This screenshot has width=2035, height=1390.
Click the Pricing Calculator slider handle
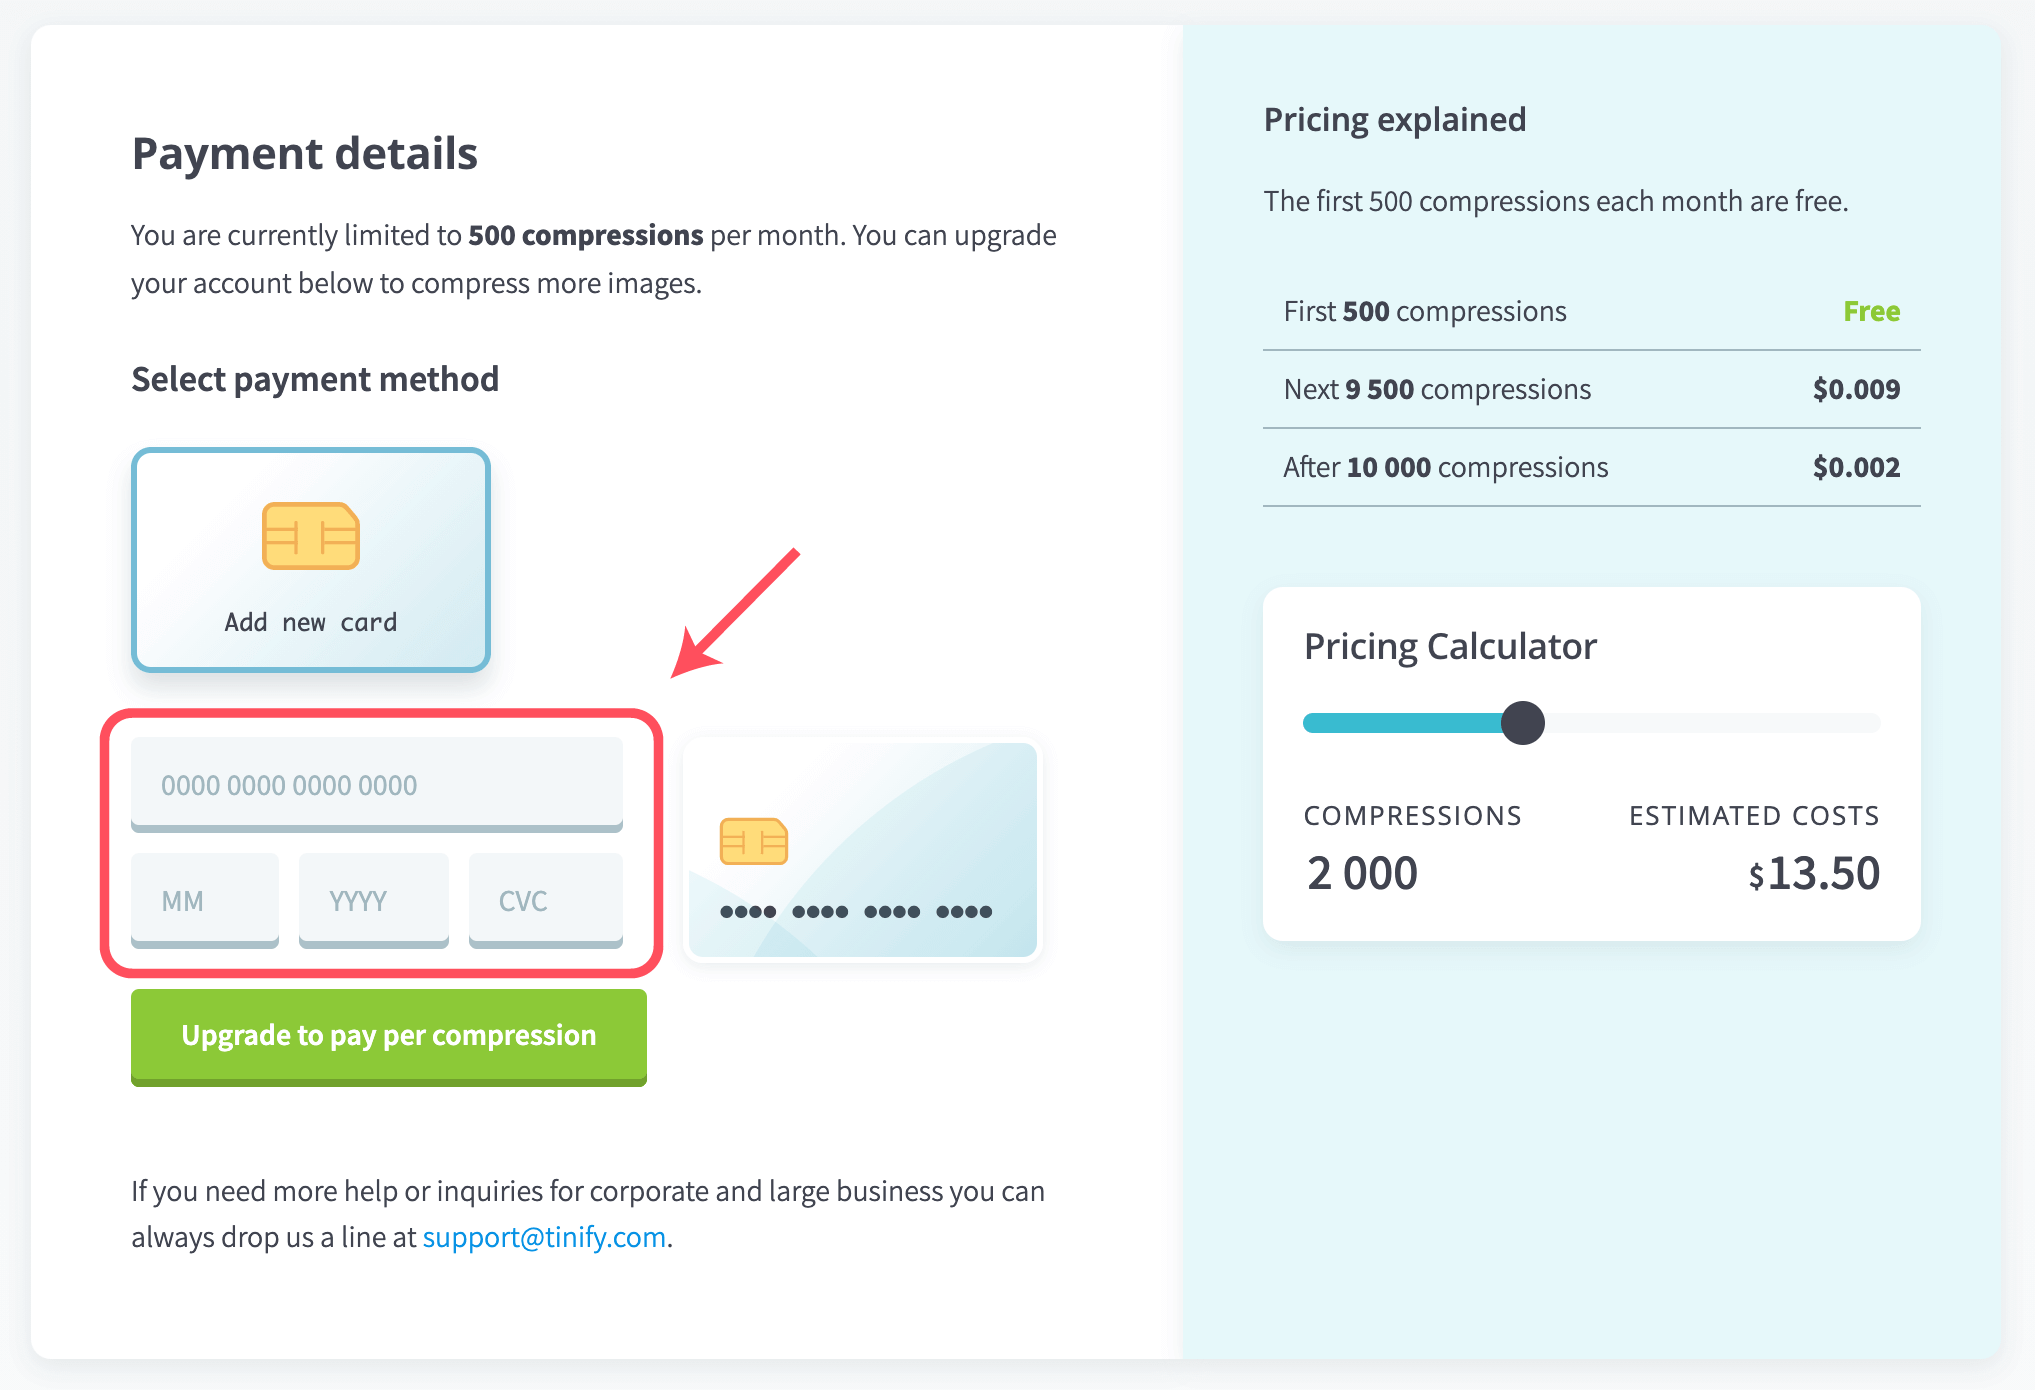(1523, 723)
